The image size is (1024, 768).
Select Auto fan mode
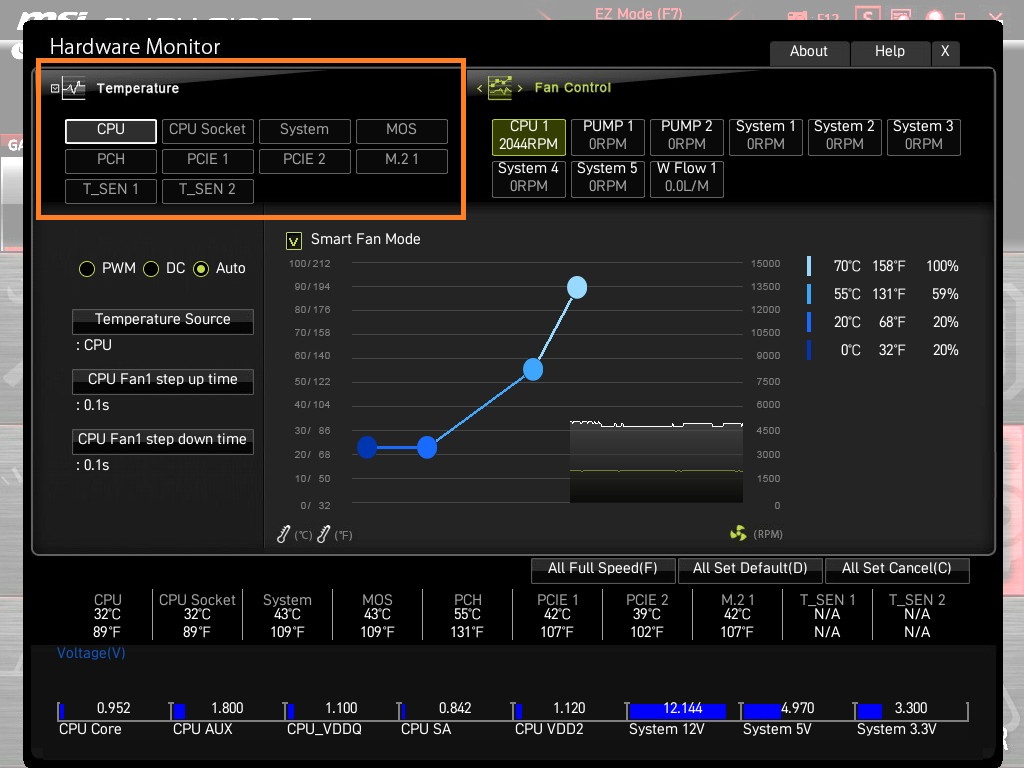click(x=201, y=269)
